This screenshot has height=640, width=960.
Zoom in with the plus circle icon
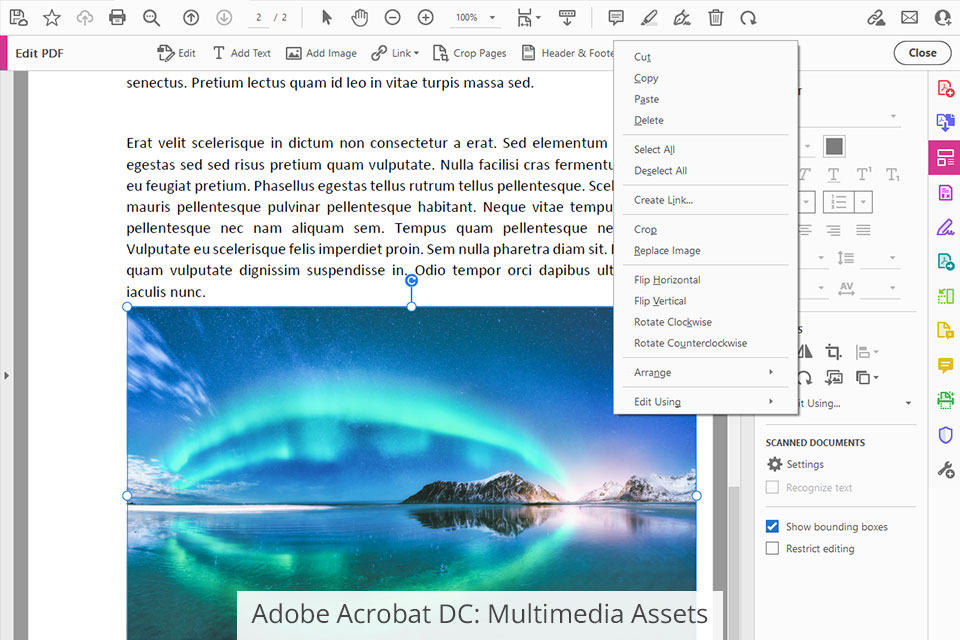(x=426, y=18)
